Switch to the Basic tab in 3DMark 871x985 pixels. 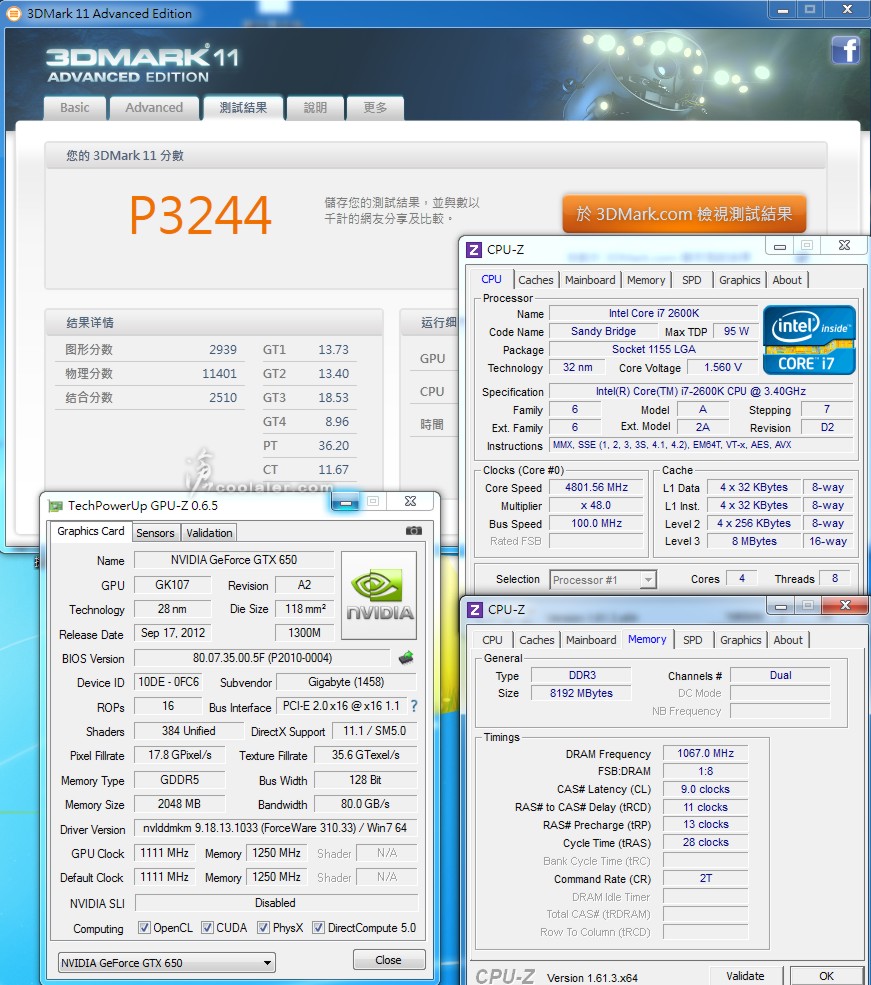click(x=75, y=107)
